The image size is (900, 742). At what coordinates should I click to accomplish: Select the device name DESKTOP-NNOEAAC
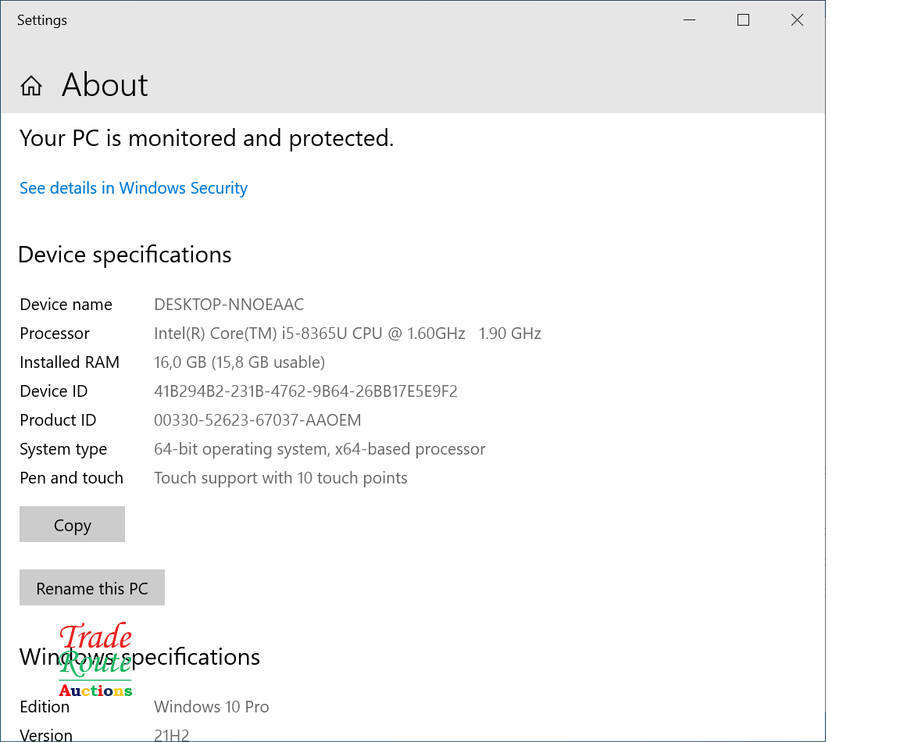tap(228, 304)
